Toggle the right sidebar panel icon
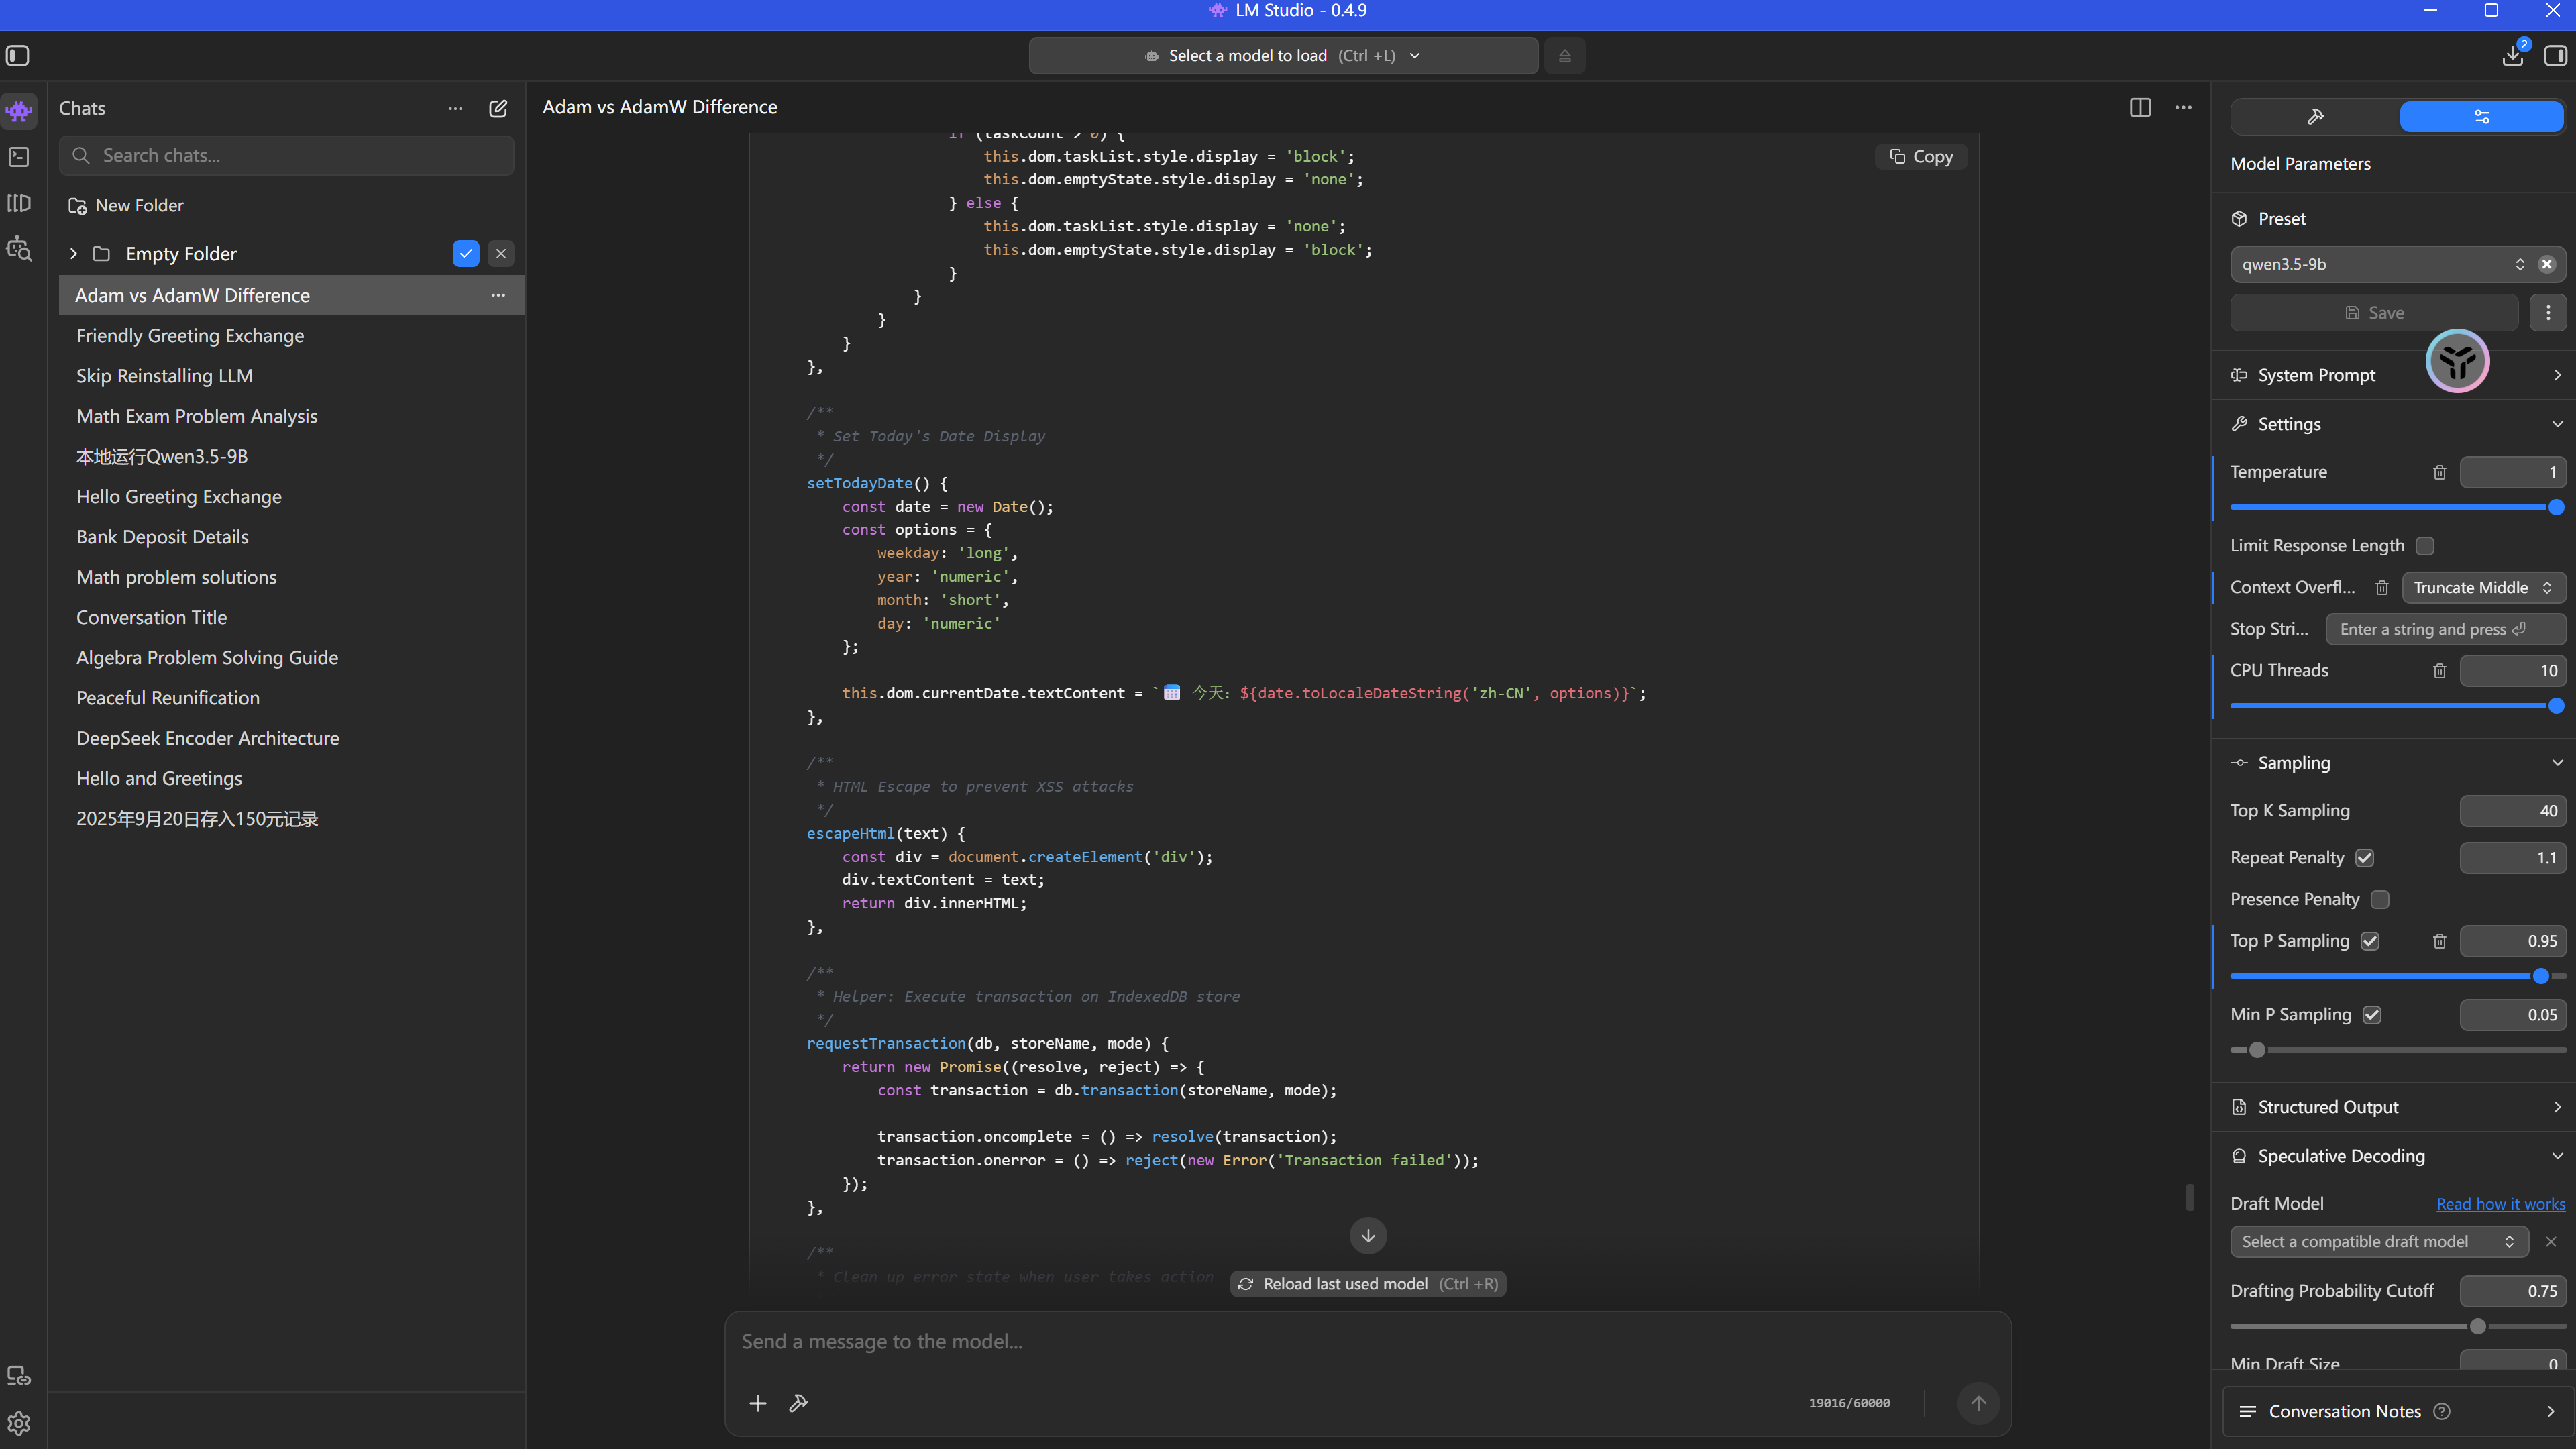The width and height of the screenshot is (2576, 1449). (x=2555, y=56)
